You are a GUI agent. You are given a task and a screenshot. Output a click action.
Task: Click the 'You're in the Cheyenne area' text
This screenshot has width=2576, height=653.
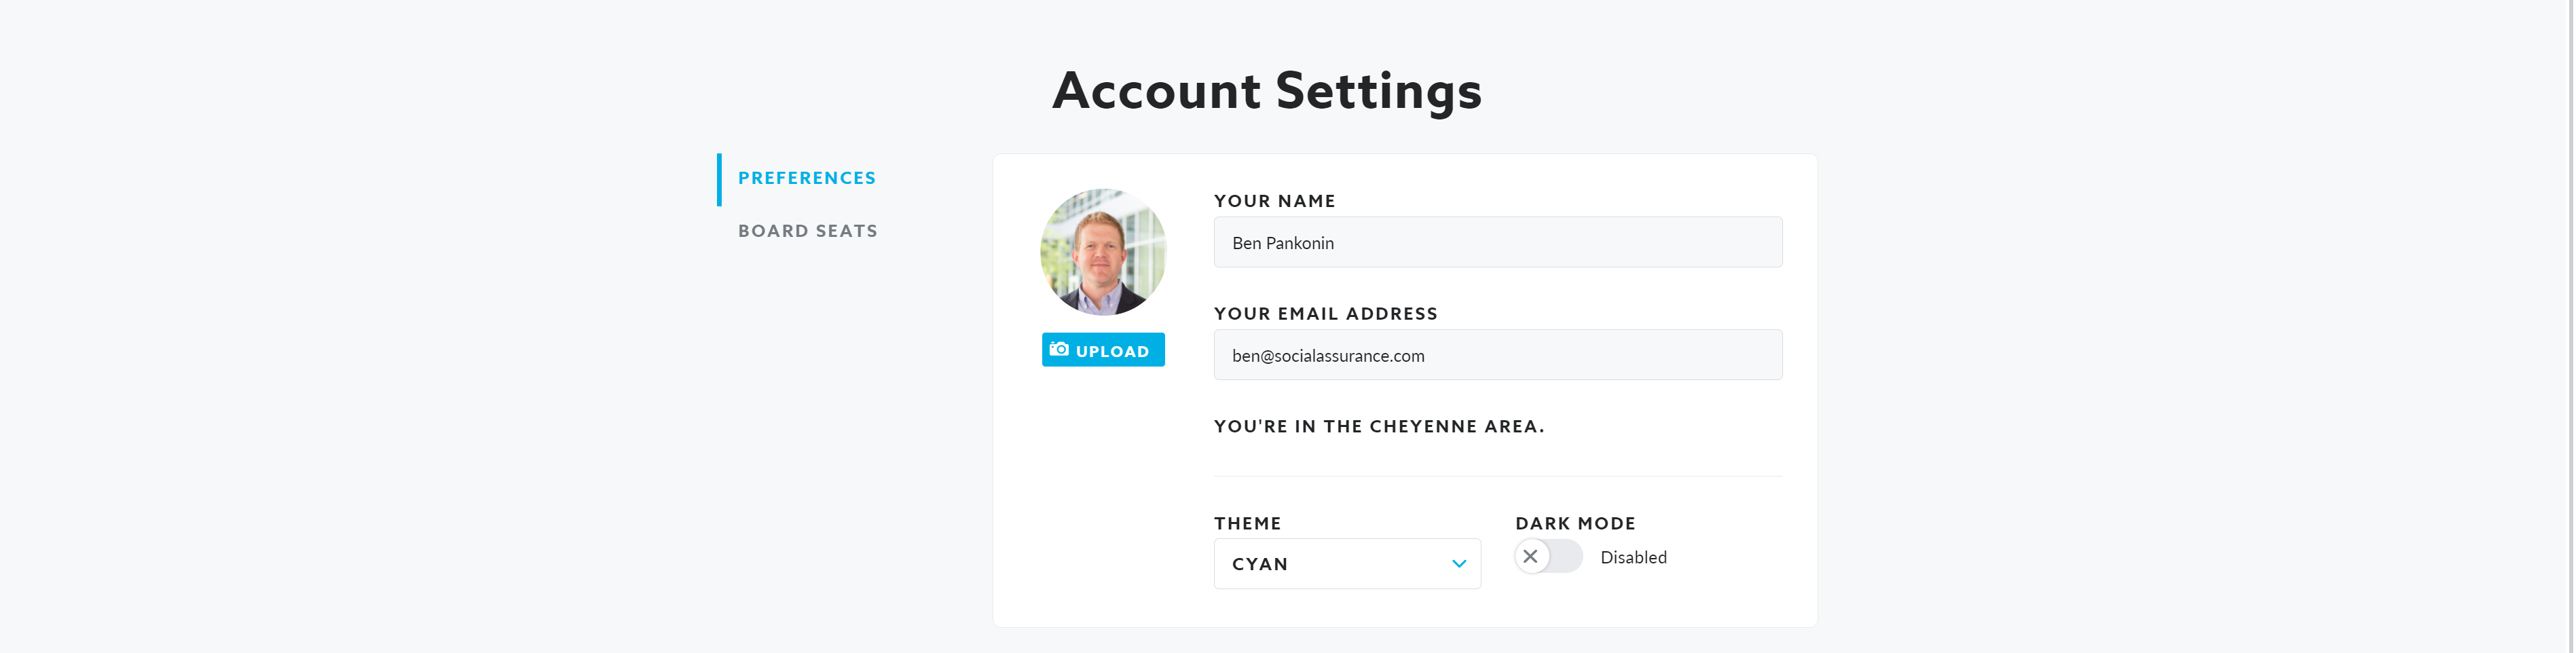(x=1378, y=427)
